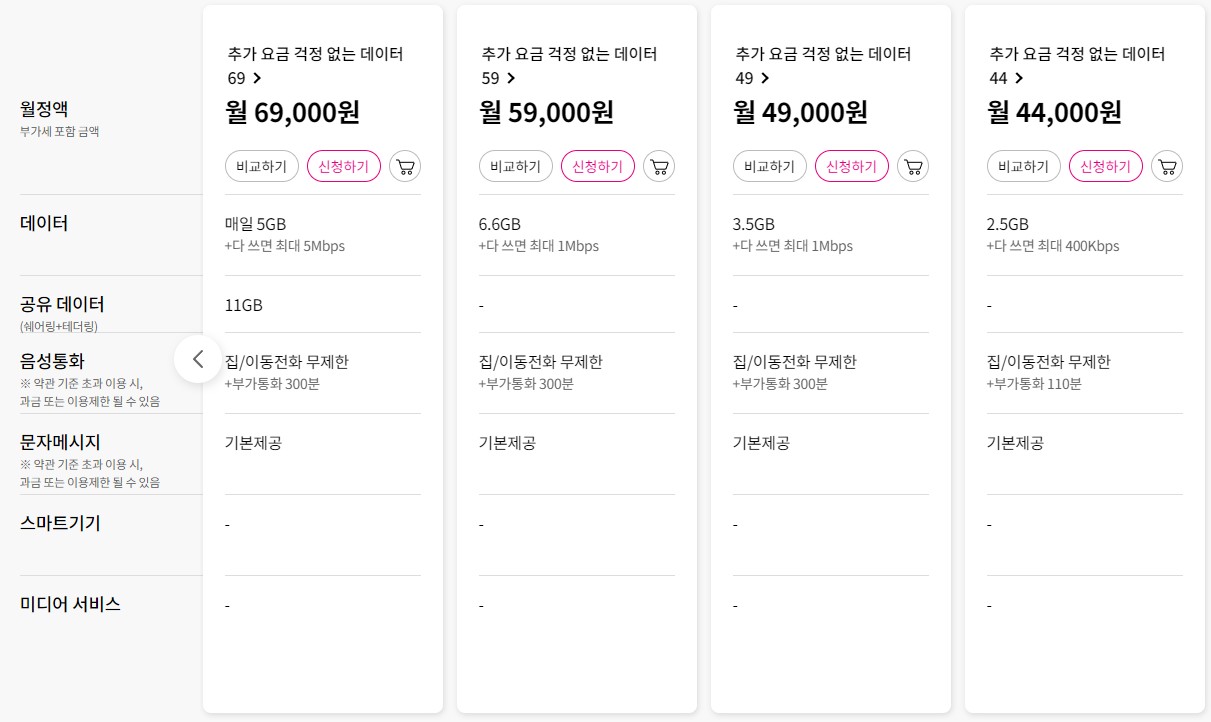The image size is (1211, 722).
Task: Add the 59,000원 plan to cart
Action: pyautogui.click(x=659, y=167)
